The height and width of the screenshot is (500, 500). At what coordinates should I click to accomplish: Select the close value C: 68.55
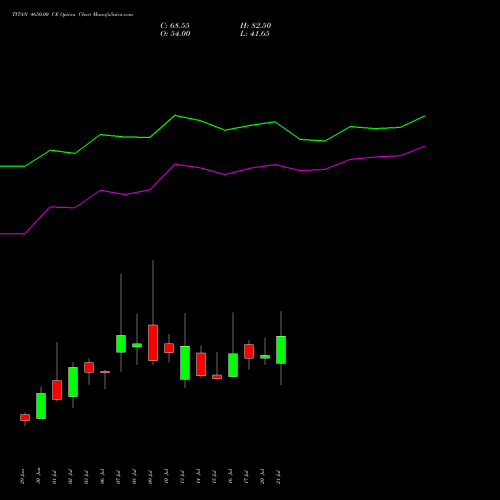click(x=175, y=26)
